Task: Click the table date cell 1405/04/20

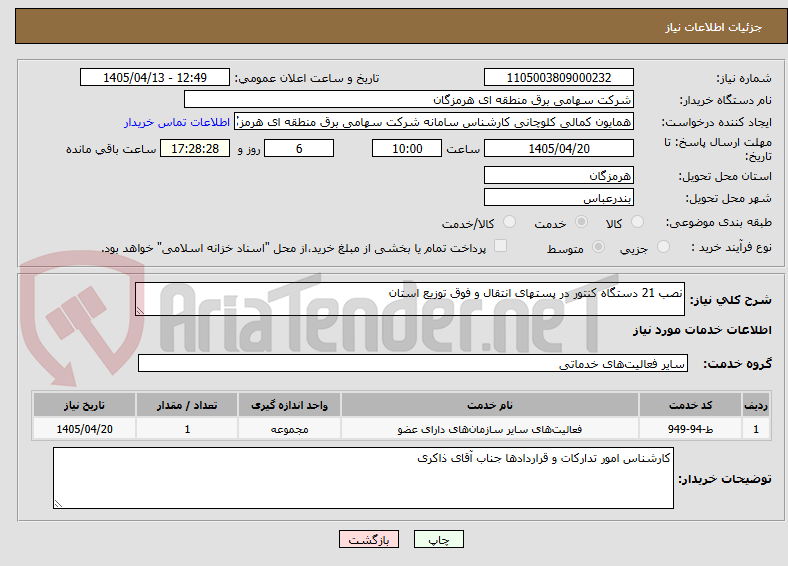Action: pyautogui.click(x=84, y=429)
